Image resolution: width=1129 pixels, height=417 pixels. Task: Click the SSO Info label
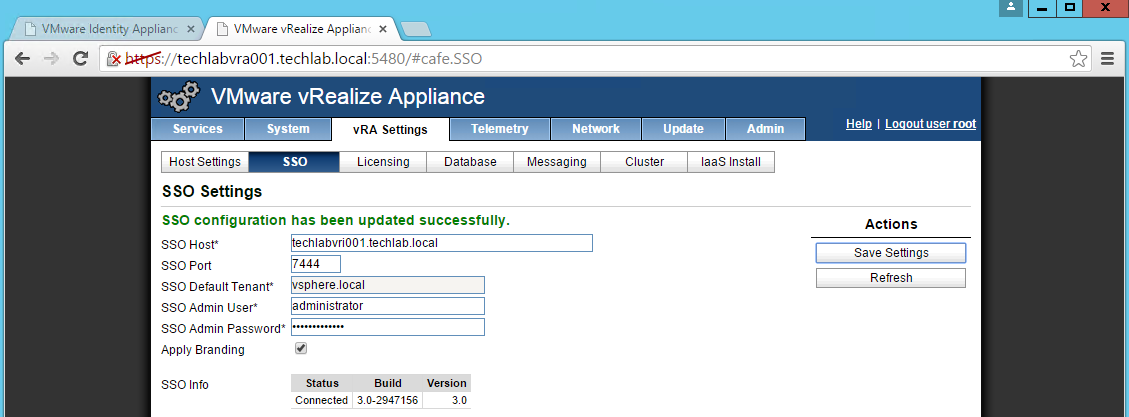tap(185, 385)
